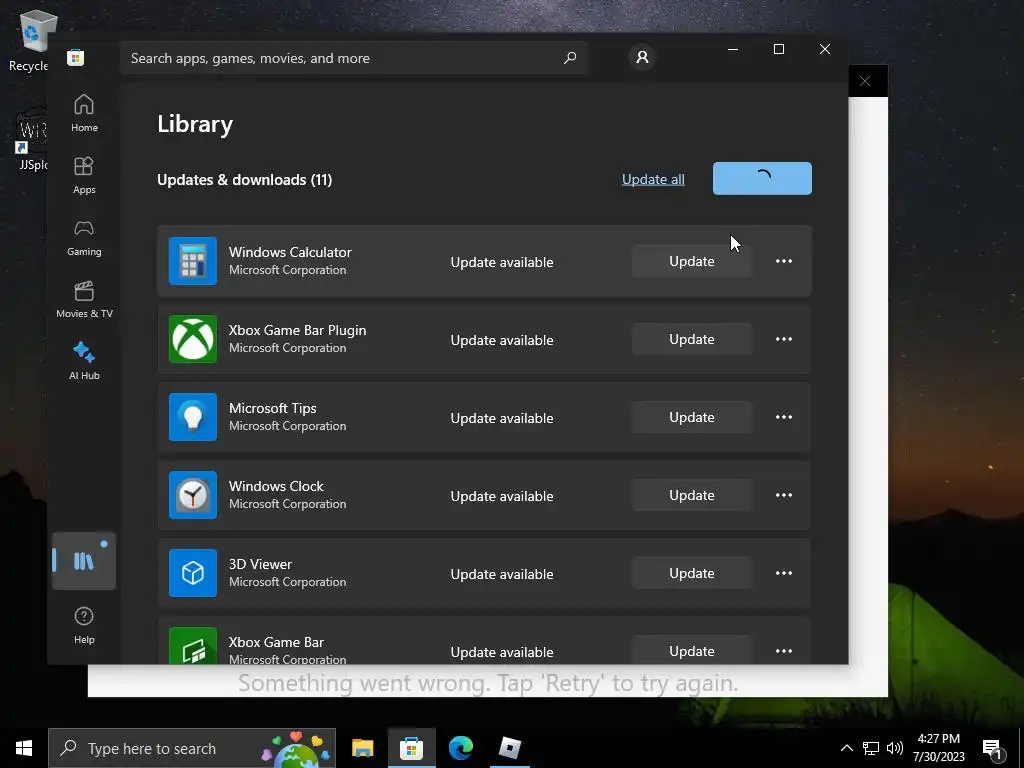Open more options for 3D Viewer

click(784, 573)
